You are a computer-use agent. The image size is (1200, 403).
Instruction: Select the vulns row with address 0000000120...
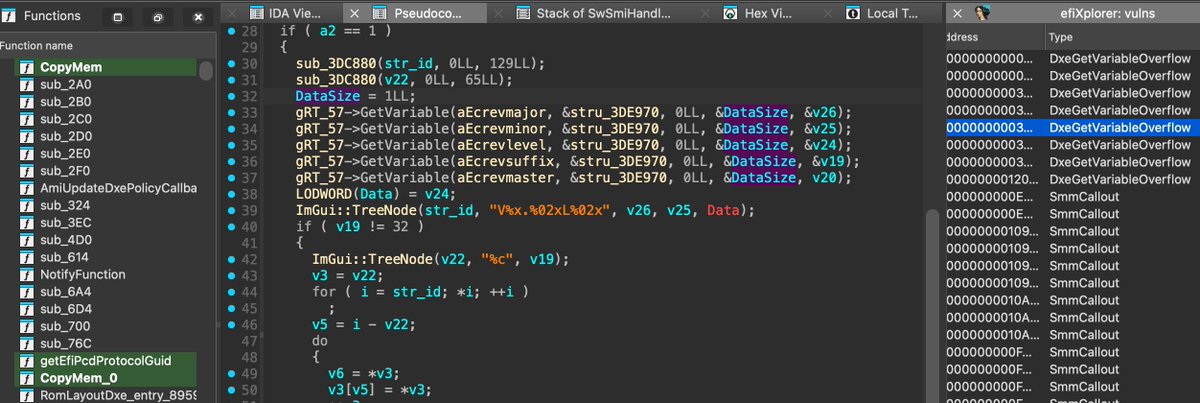pos(1072,180)
